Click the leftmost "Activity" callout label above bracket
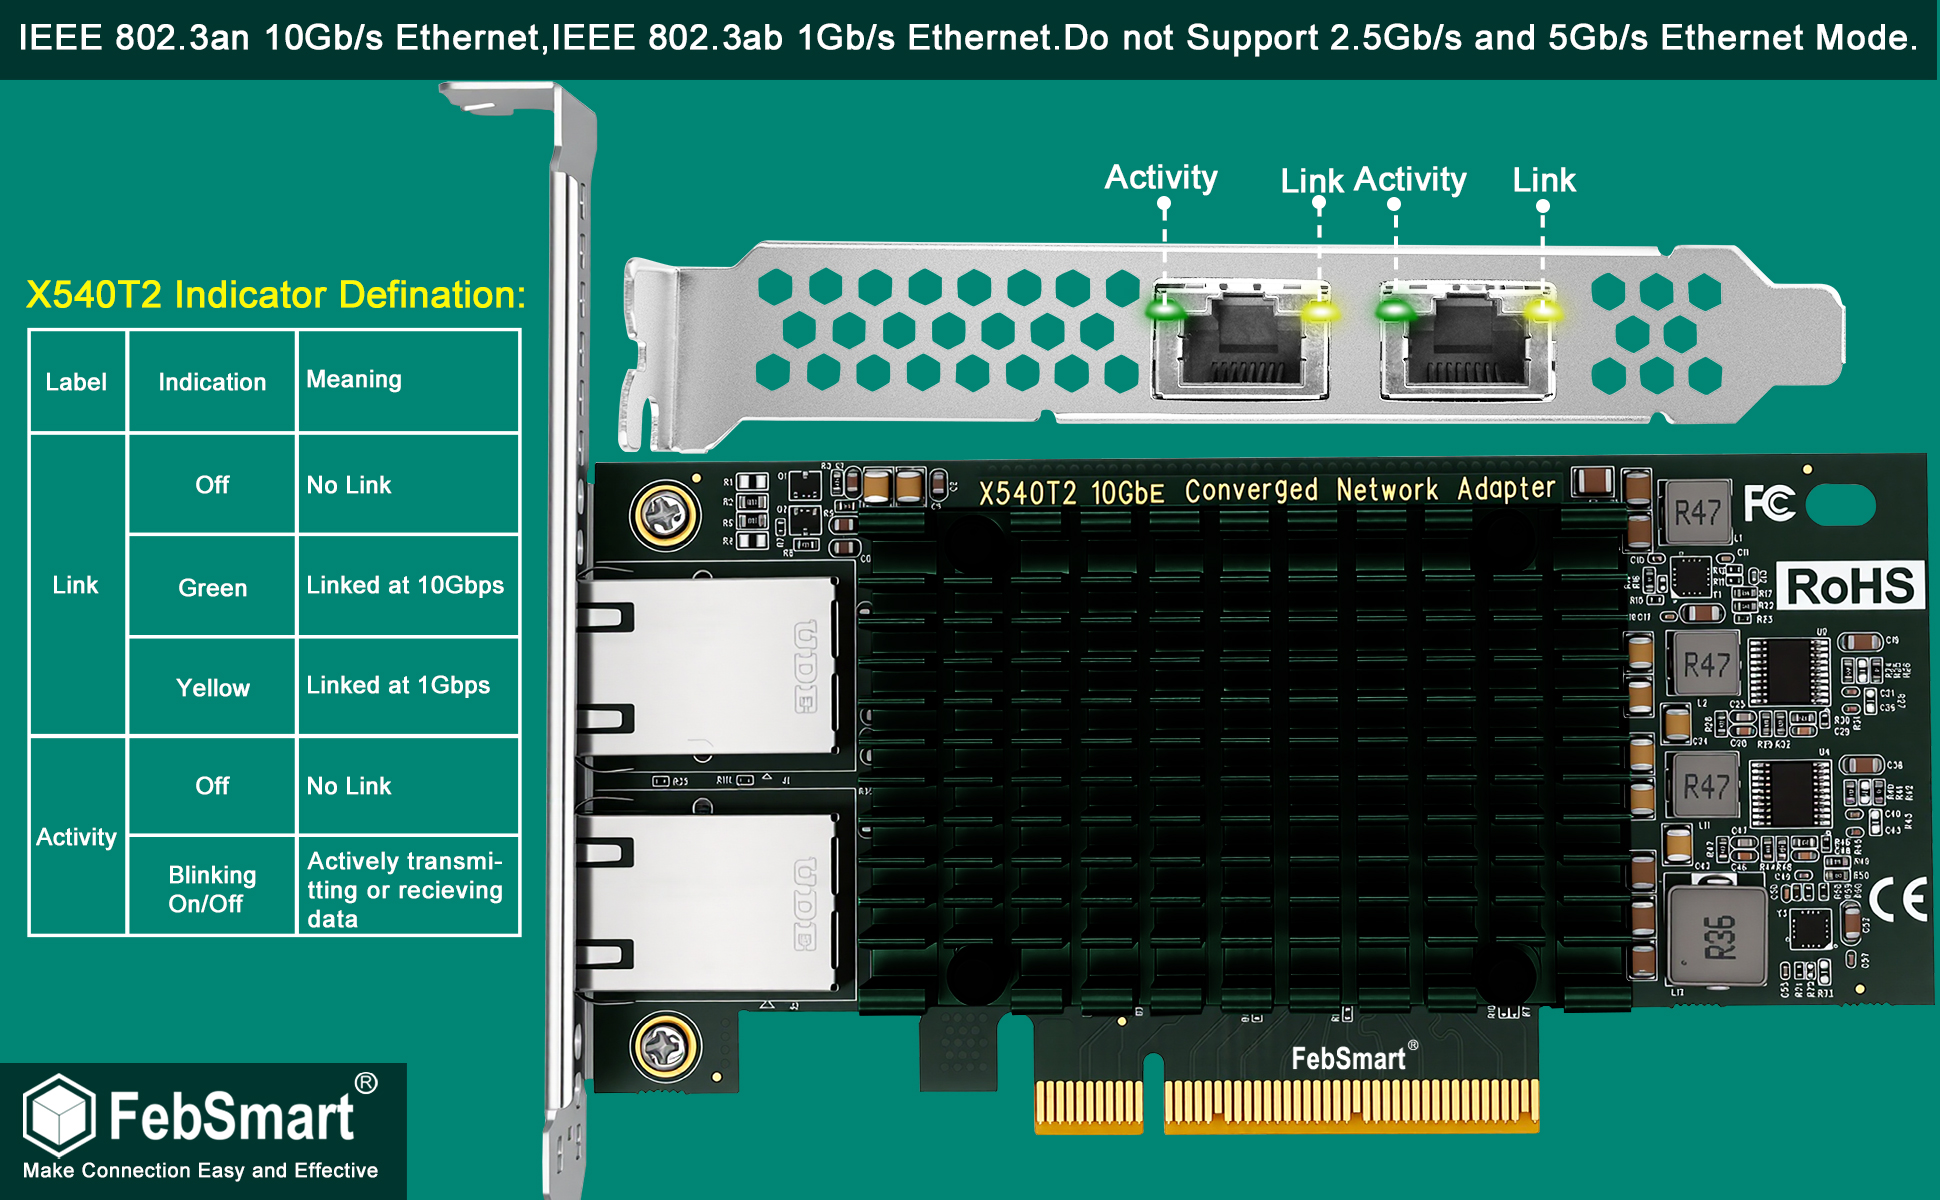Image resolution: width=1940 pixels, height=1200 pixels. (1161, 177)
